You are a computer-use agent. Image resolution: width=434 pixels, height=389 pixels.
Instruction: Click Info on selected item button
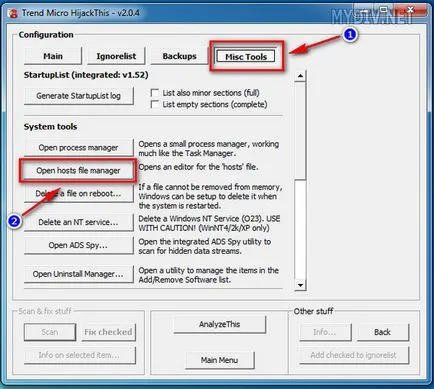click(x=79, y=355)
